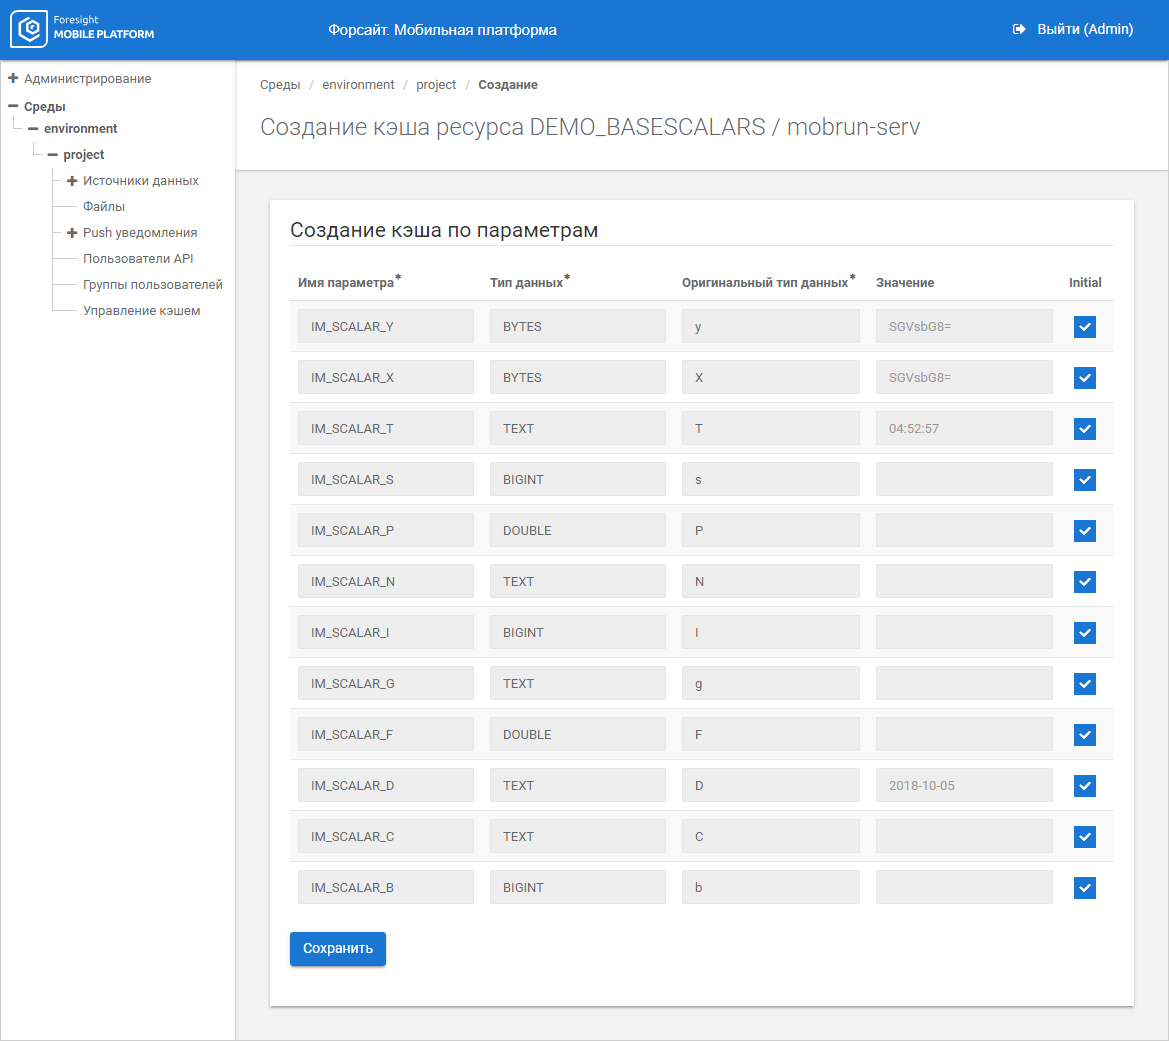This screenshot has width=1169, height=1041.
Task: Toggle Initial checkbox for IM_SCALAR_T
Action: [x=1084, y=429]
